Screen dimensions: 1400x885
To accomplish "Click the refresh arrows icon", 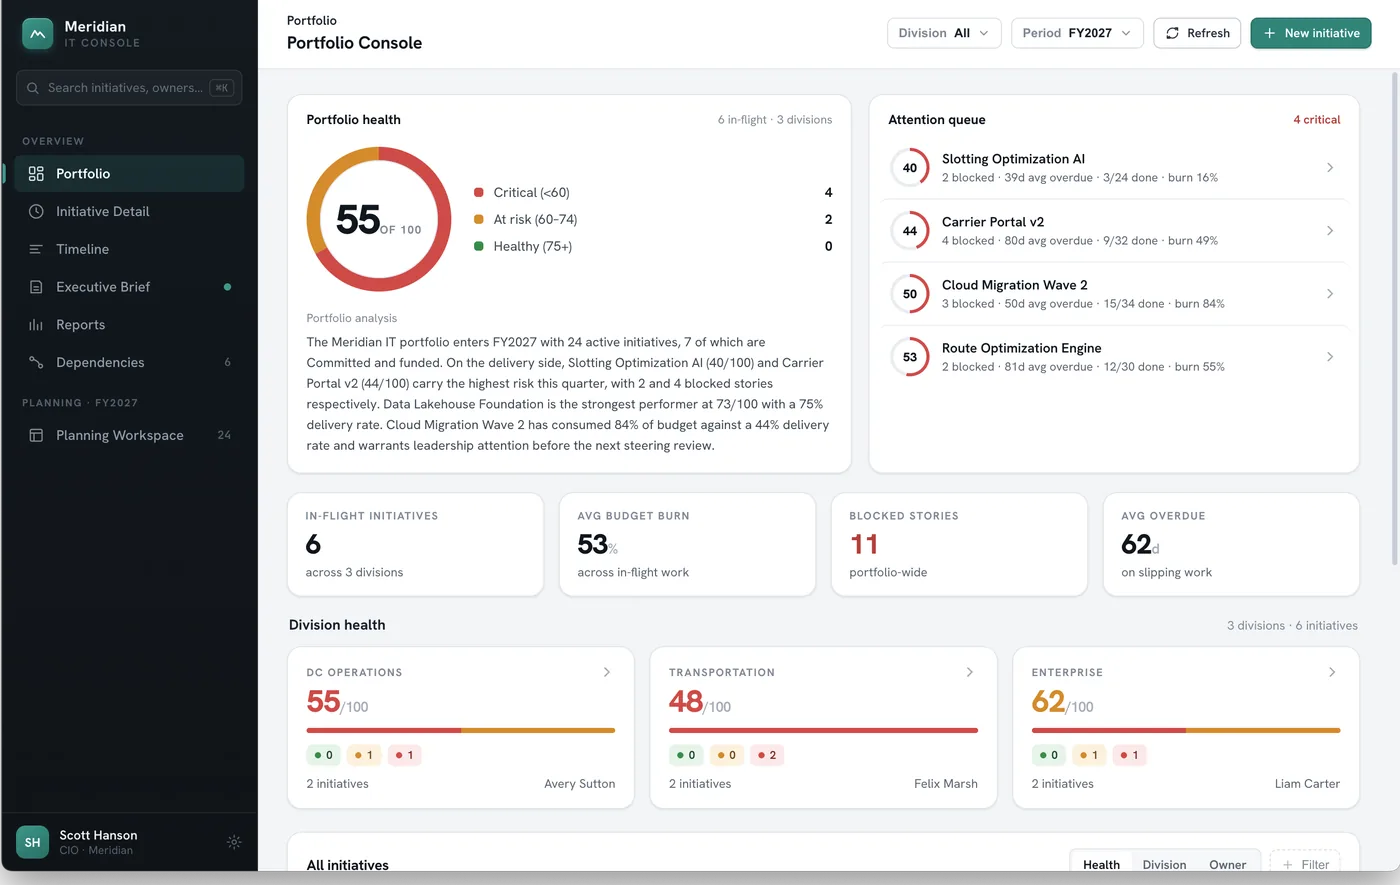I will 1173,33.
